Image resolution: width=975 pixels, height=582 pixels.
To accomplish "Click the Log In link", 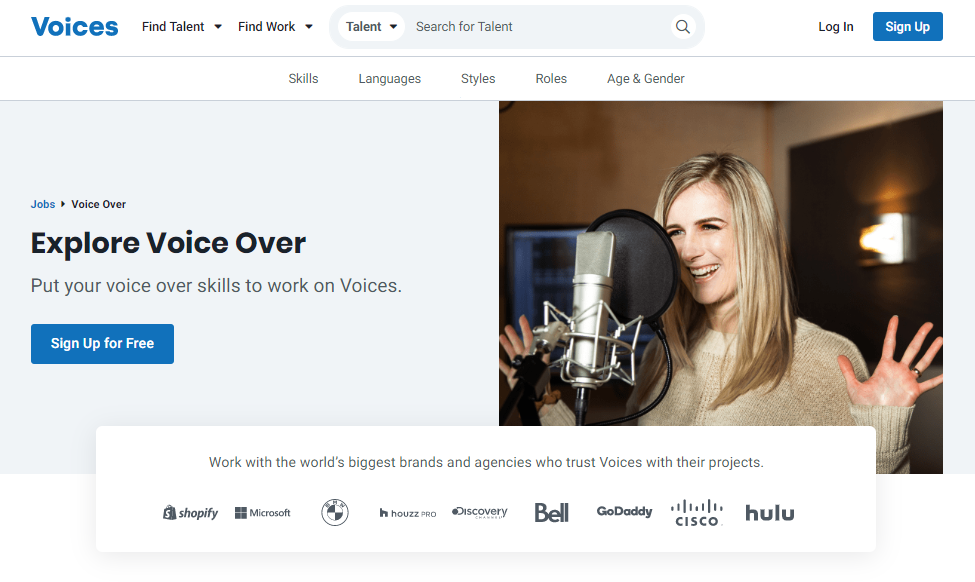I will [x=836, y=27].
